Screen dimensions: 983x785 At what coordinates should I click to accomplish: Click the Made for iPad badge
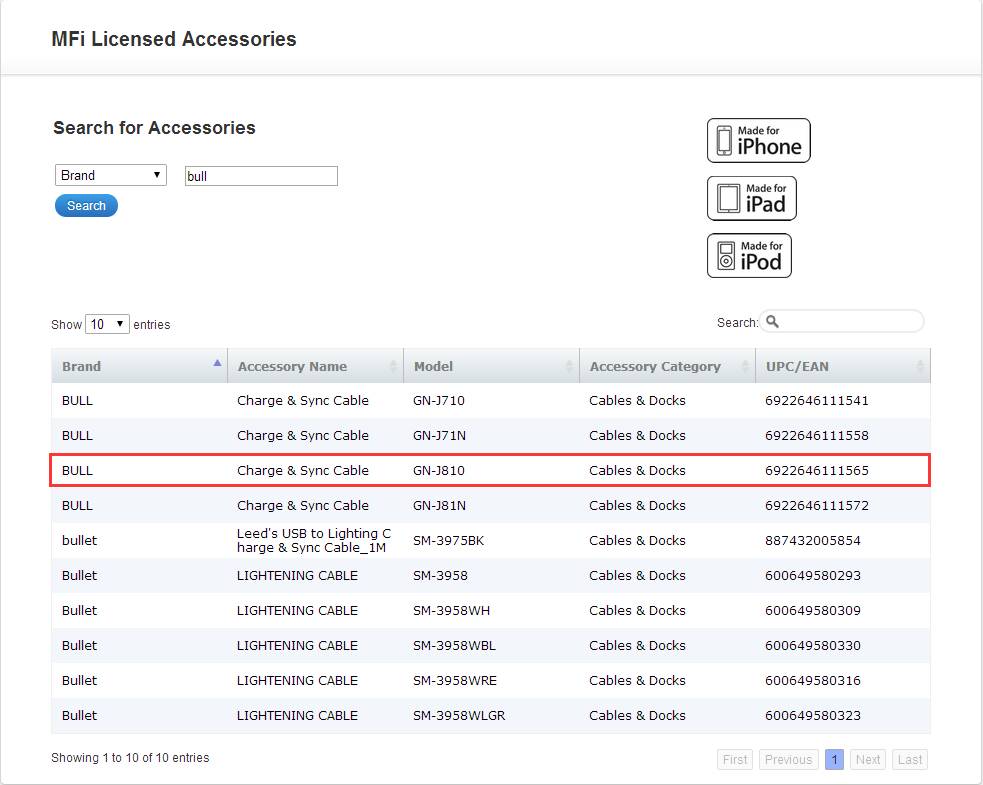752,198
